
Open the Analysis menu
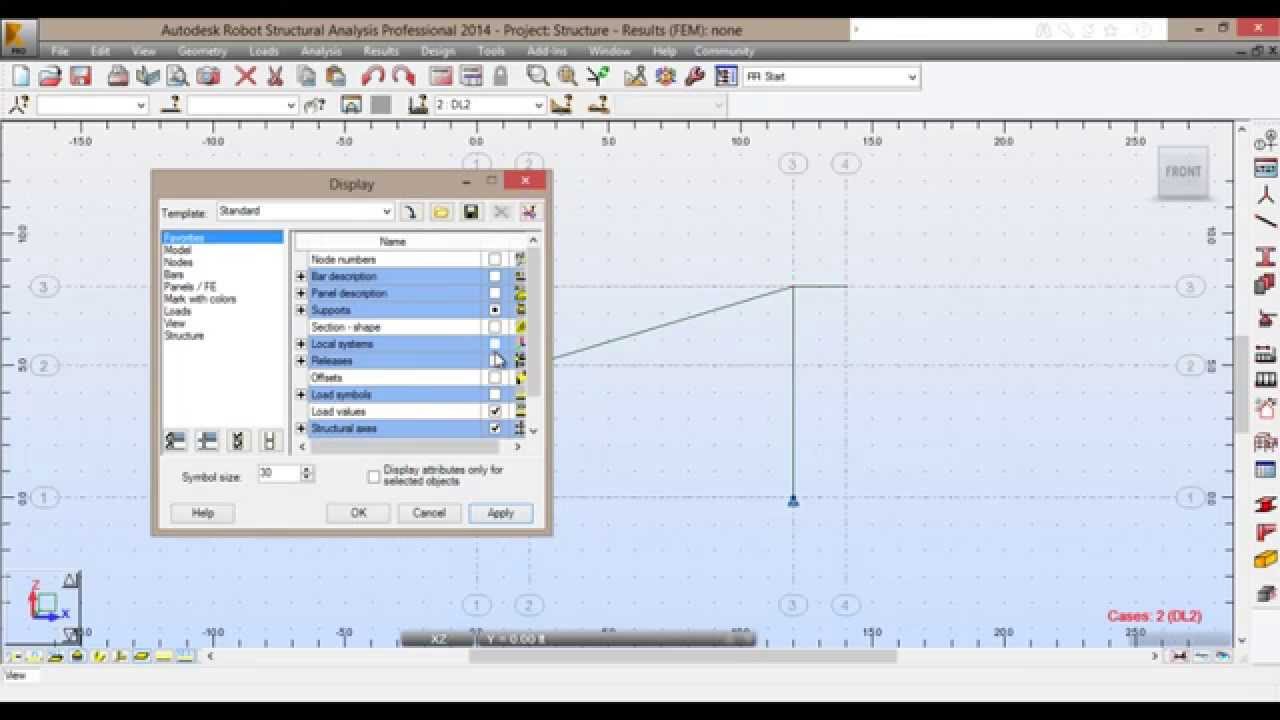(x=321, y=51)
